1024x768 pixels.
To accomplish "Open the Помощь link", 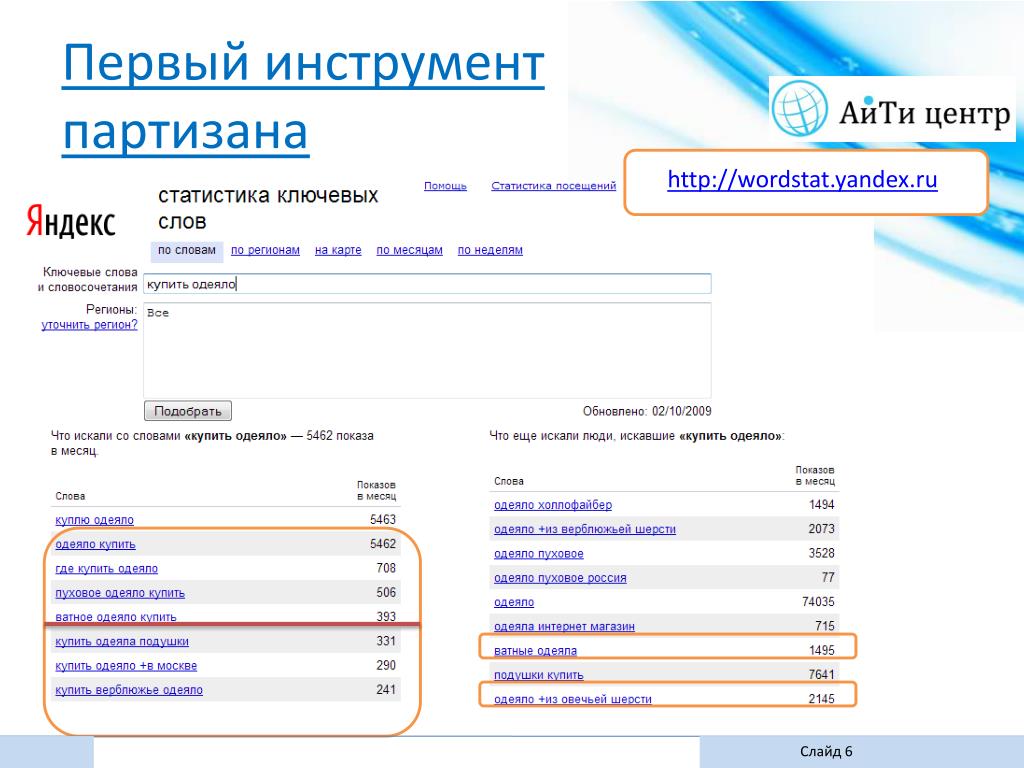I will [x=445, y=185].
